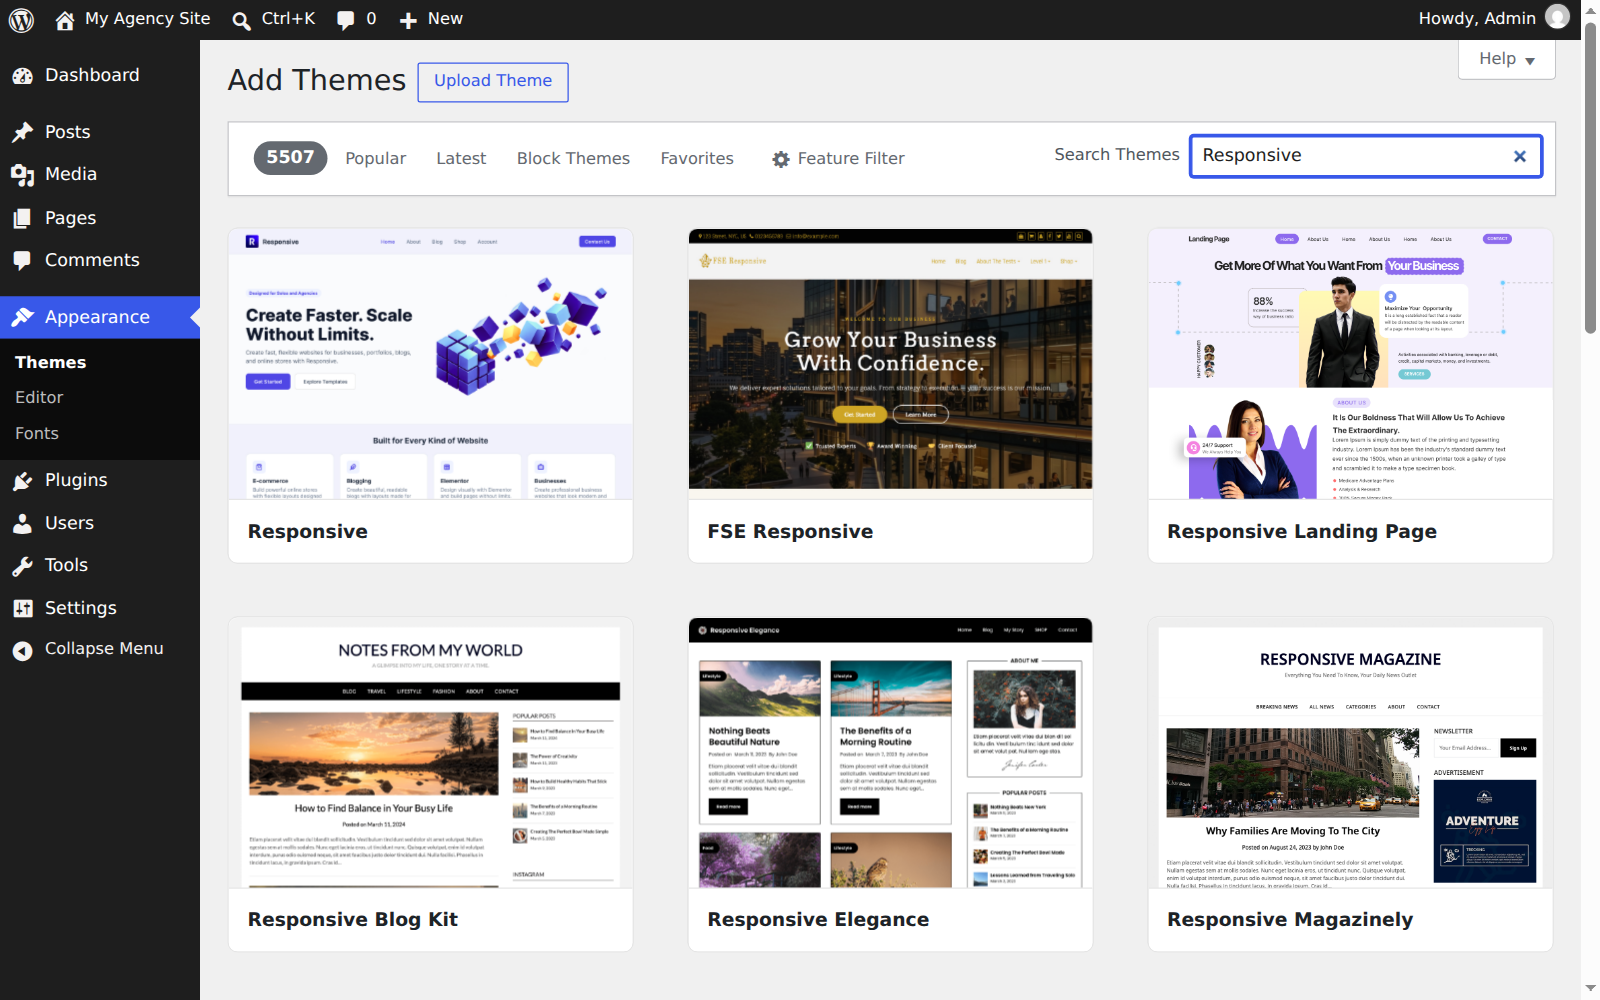
Task: Open the Feature Filter options
Action: click(838, 159)
